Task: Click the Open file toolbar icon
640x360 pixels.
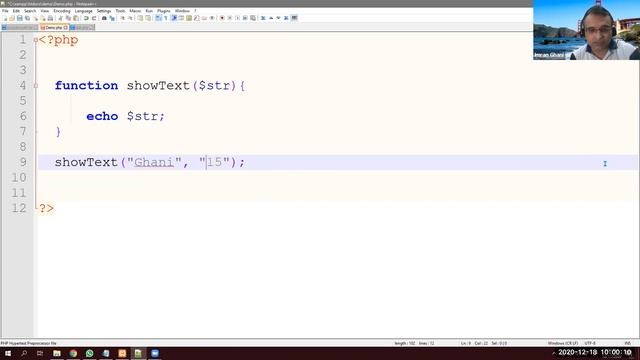Action: coord(12,18)
